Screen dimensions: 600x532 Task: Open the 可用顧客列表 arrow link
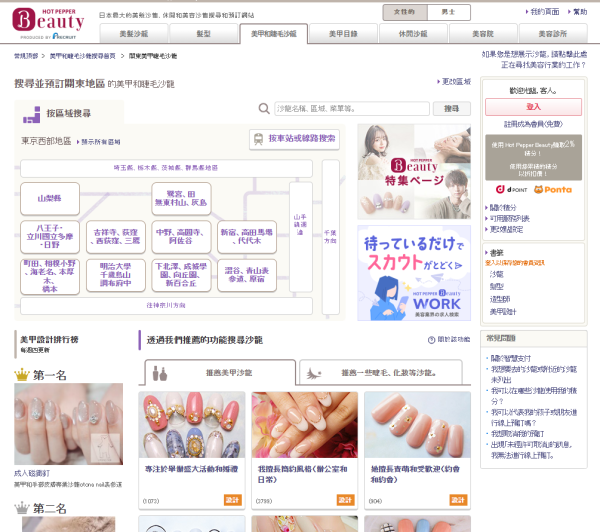[507, 219]
